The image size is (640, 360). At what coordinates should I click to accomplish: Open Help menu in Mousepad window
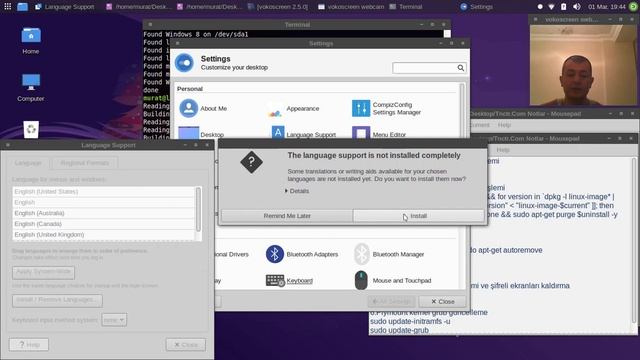coord(502,150)
